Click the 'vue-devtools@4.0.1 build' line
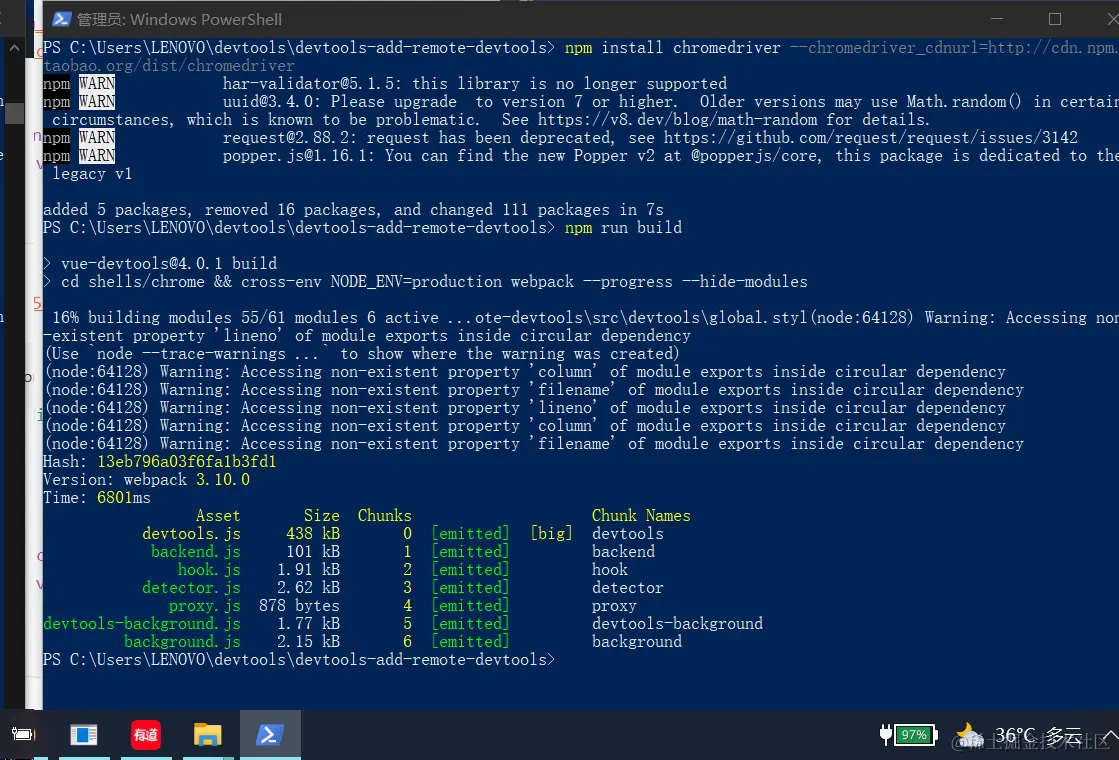1119x760 pixels. [x=168, y=263]
